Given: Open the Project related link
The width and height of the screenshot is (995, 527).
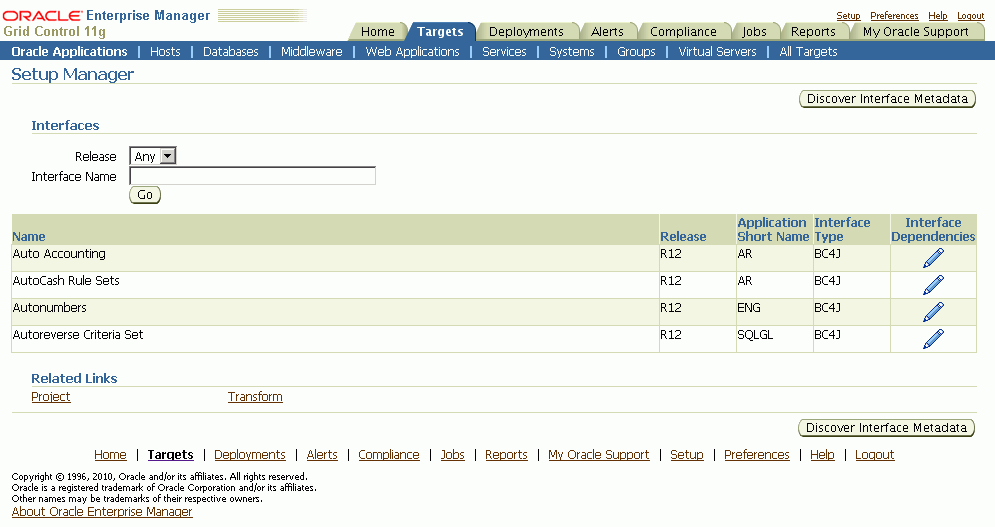Looking at the screenshot, I should click(x=51, y=397).
